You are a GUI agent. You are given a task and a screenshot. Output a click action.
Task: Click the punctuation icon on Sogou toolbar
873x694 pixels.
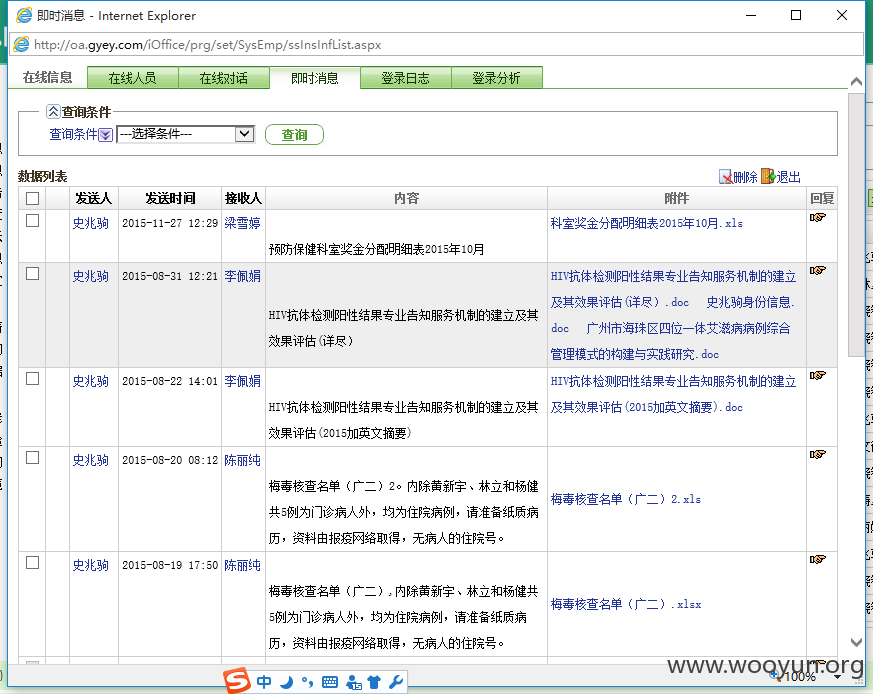pos(307,682)
